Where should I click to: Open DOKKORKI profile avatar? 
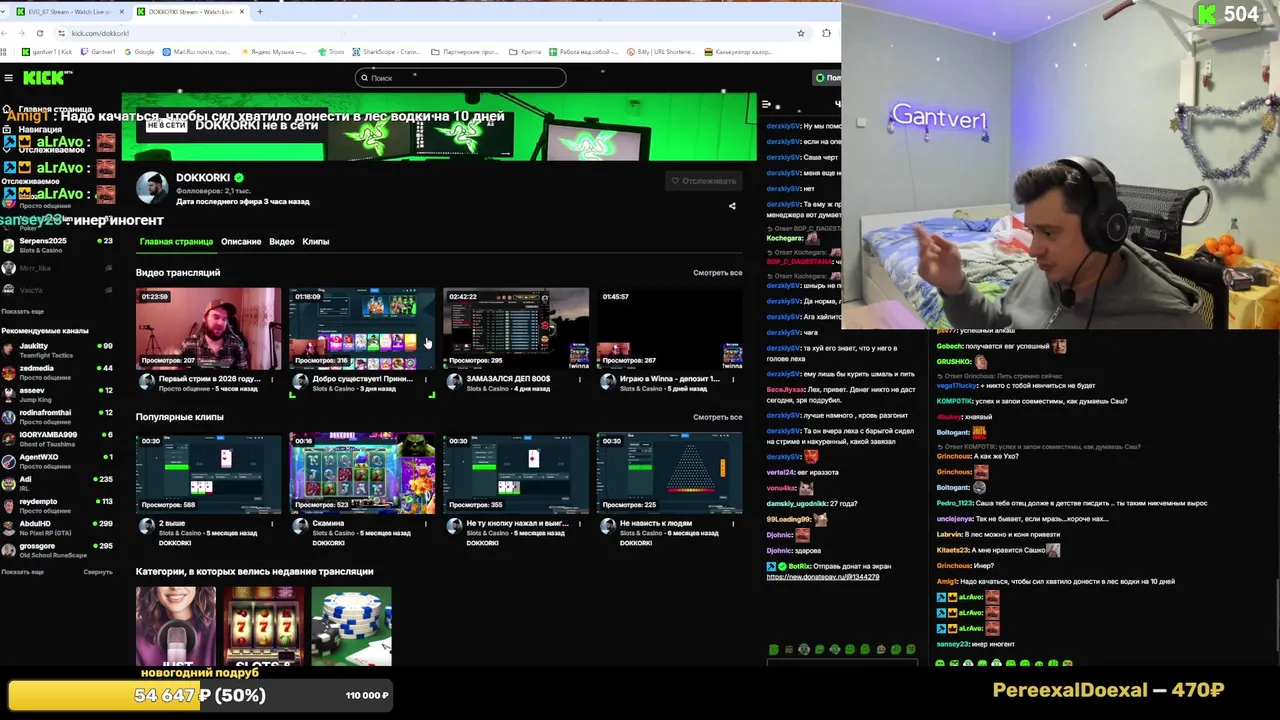tap(152, 189)
